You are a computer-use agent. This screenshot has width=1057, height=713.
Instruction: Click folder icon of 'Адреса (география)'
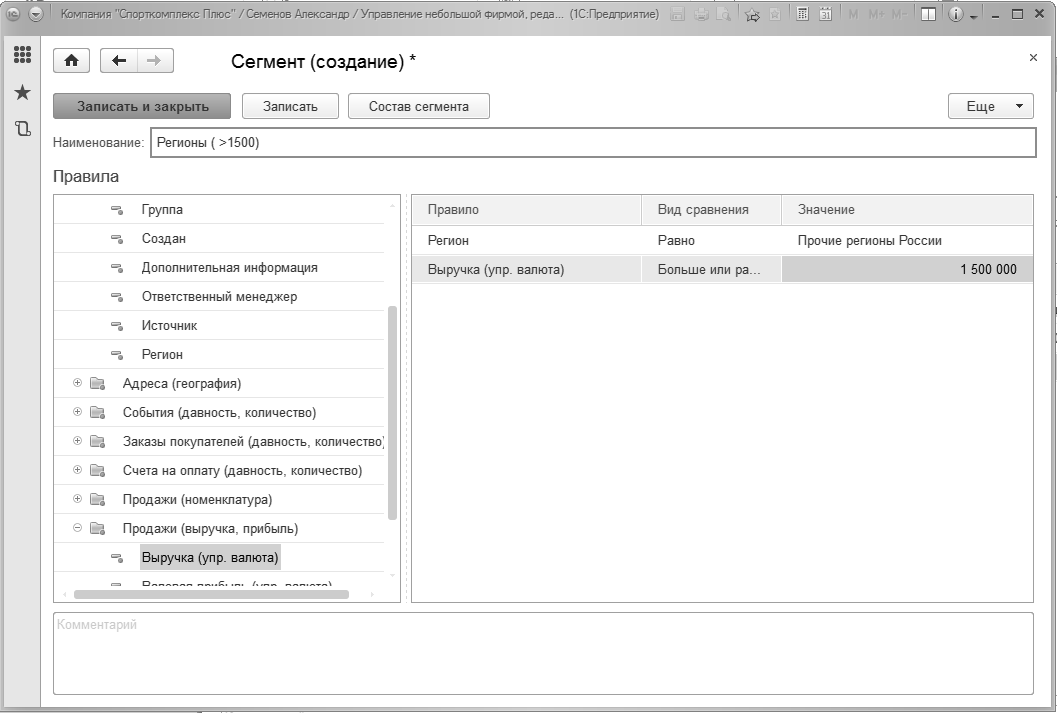coord(98,383)
